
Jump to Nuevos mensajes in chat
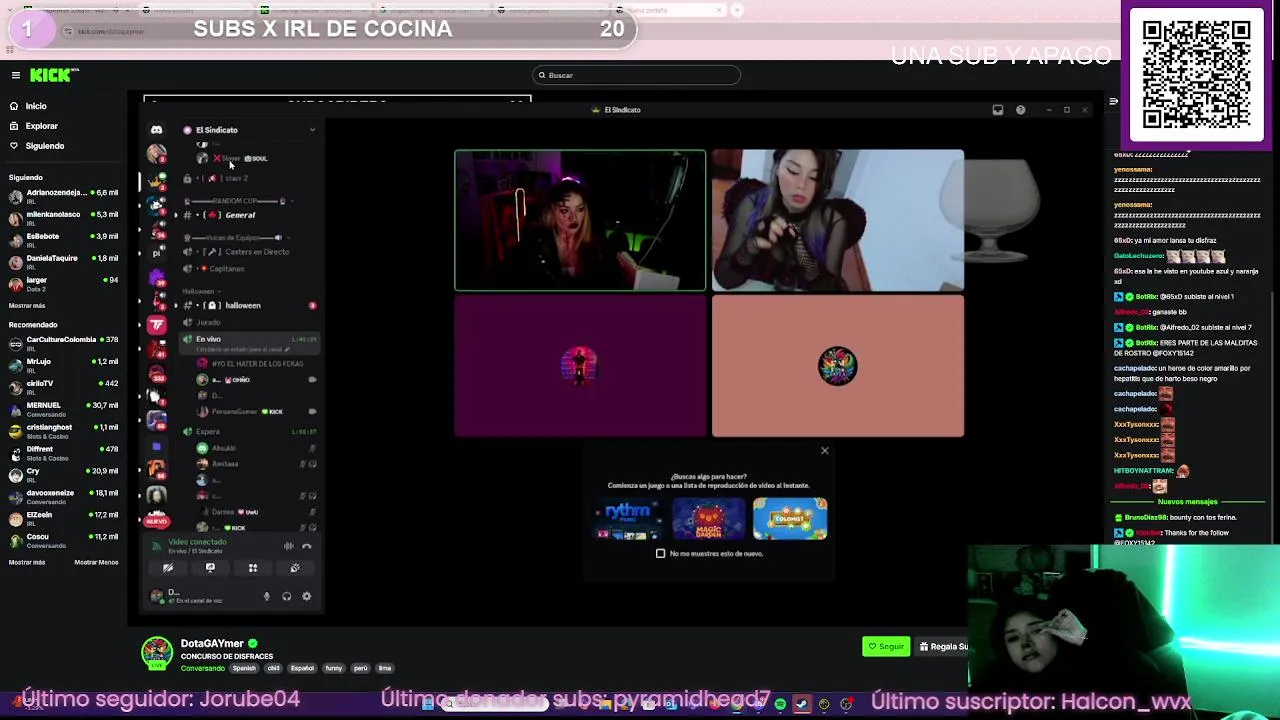tap(1187, 502)
